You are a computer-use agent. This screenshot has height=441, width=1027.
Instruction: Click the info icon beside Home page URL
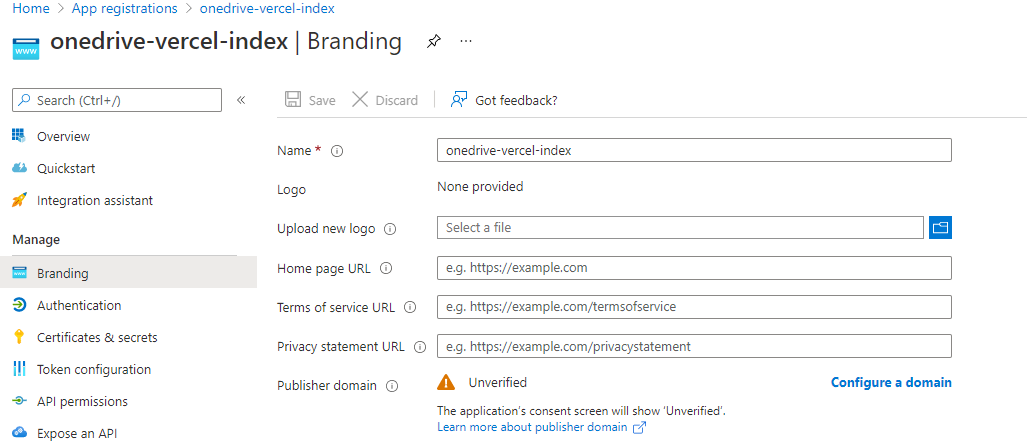click(x=386, y=268)
